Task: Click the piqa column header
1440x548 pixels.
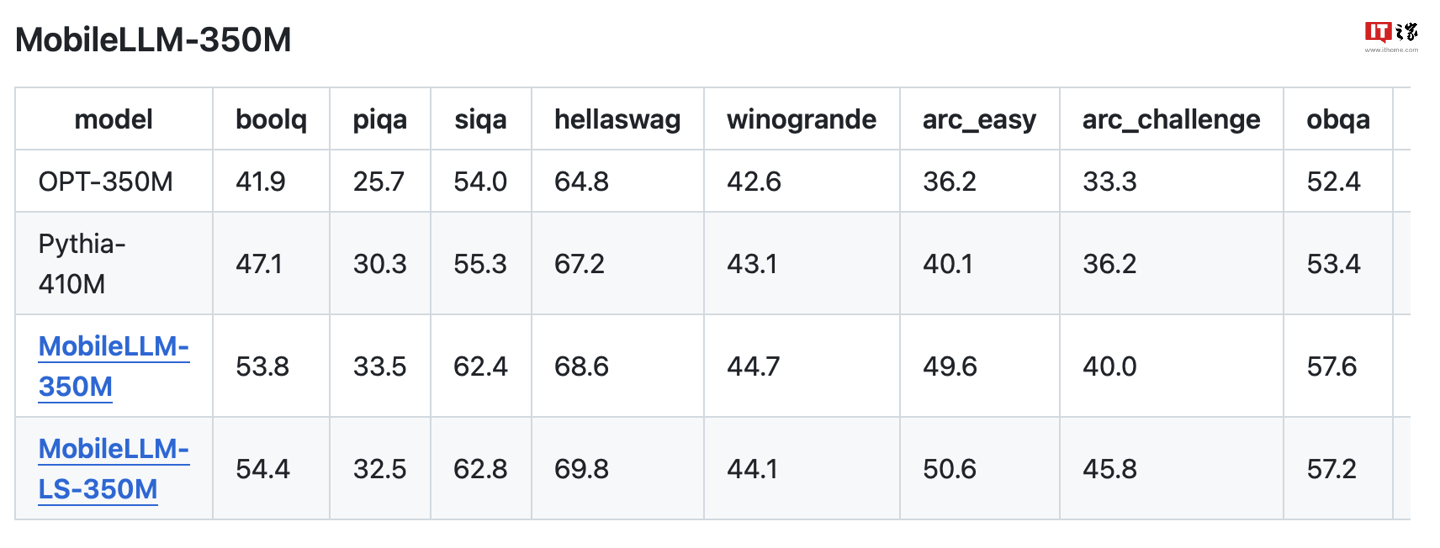Action: tap(380, 120)
